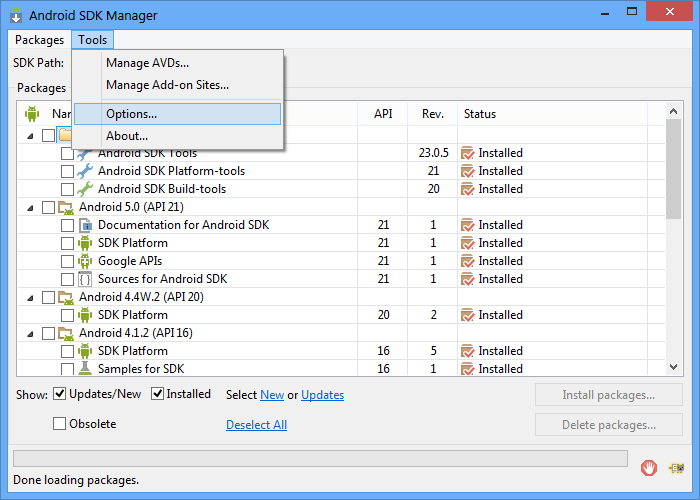This screenshot has height=500, width=700.
Task: Click the Android robot icon in API 16 SDK Platform row
Action: point(85,351)
